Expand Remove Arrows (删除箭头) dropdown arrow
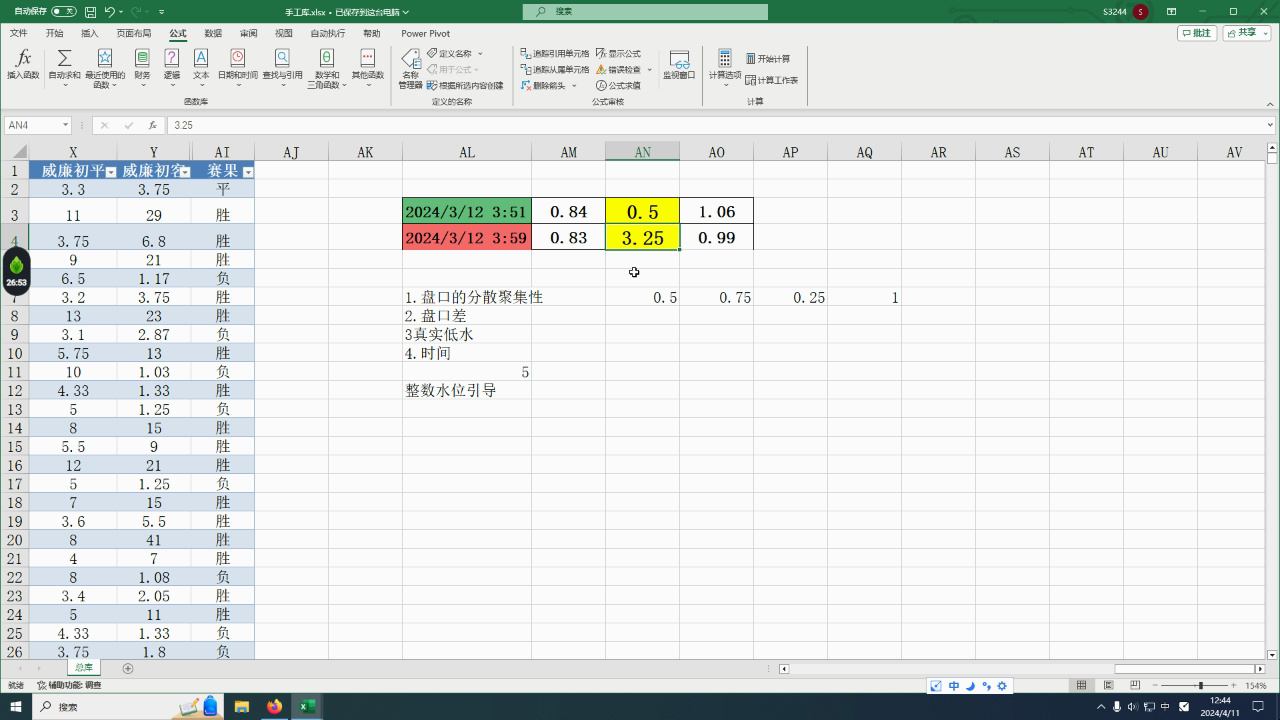The width and height of the screenshot is (1280, 720). coord(574,85)
